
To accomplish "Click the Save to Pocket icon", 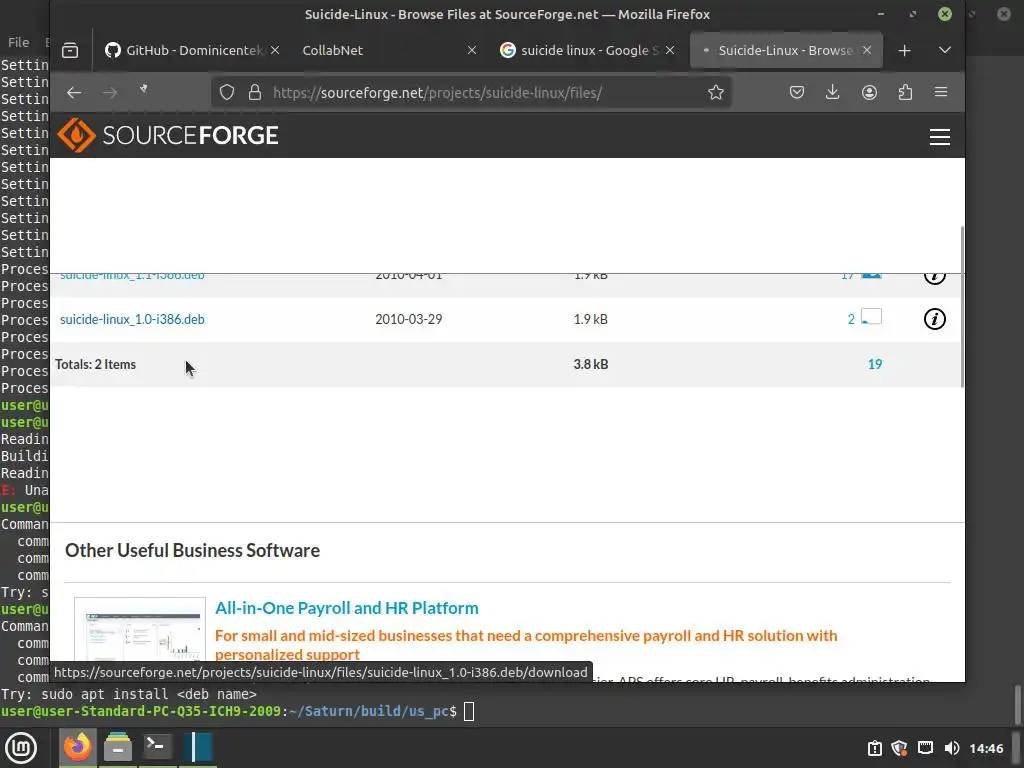I will pos(797,92).
